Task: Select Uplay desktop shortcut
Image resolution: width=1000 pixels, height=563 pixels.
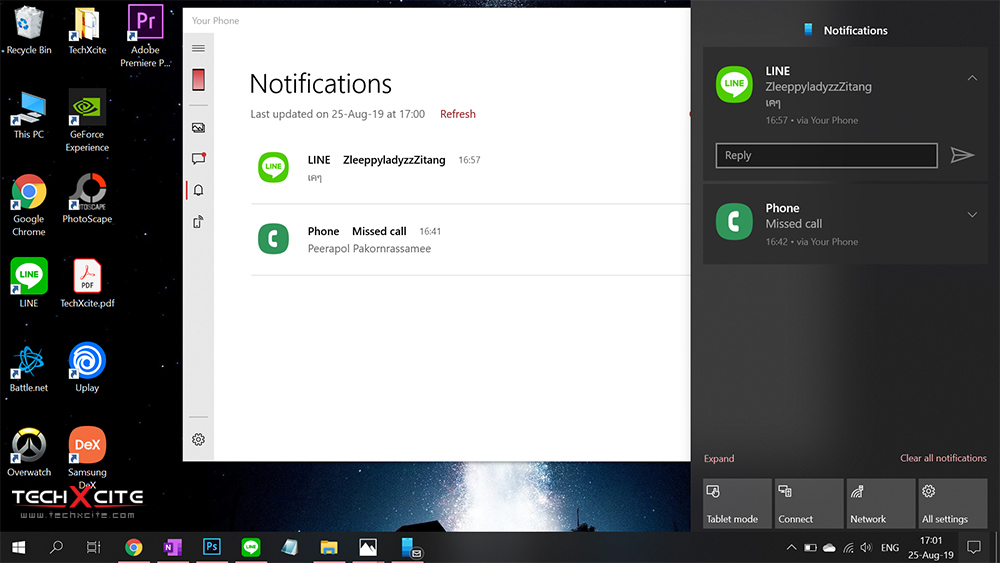Action: (x=87, y=368)
